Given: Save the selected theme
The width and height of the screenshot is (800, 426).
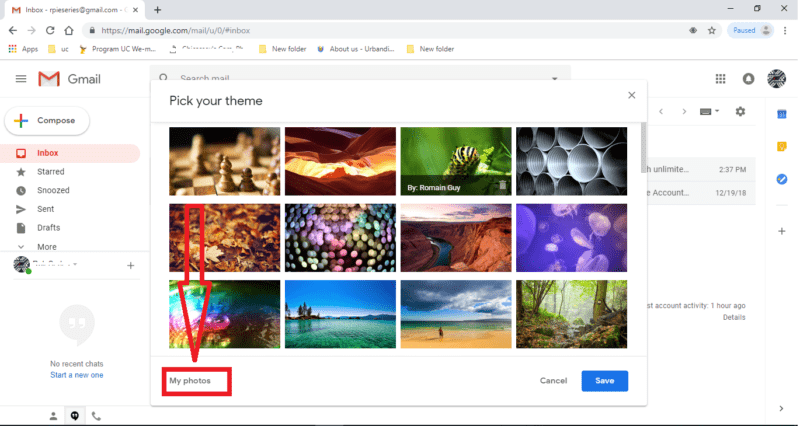Looking at the screenshot, I should (605, 381).
